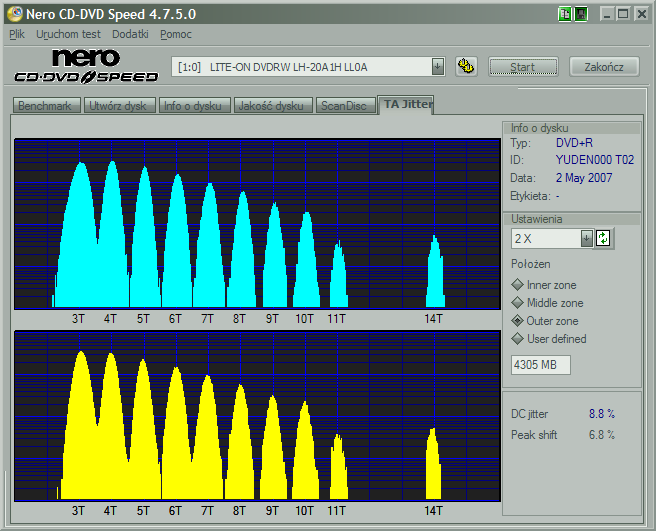Viewport: 656px width, 531px height.
Task: Switch to the Benchmark tab
Action: 46,105
